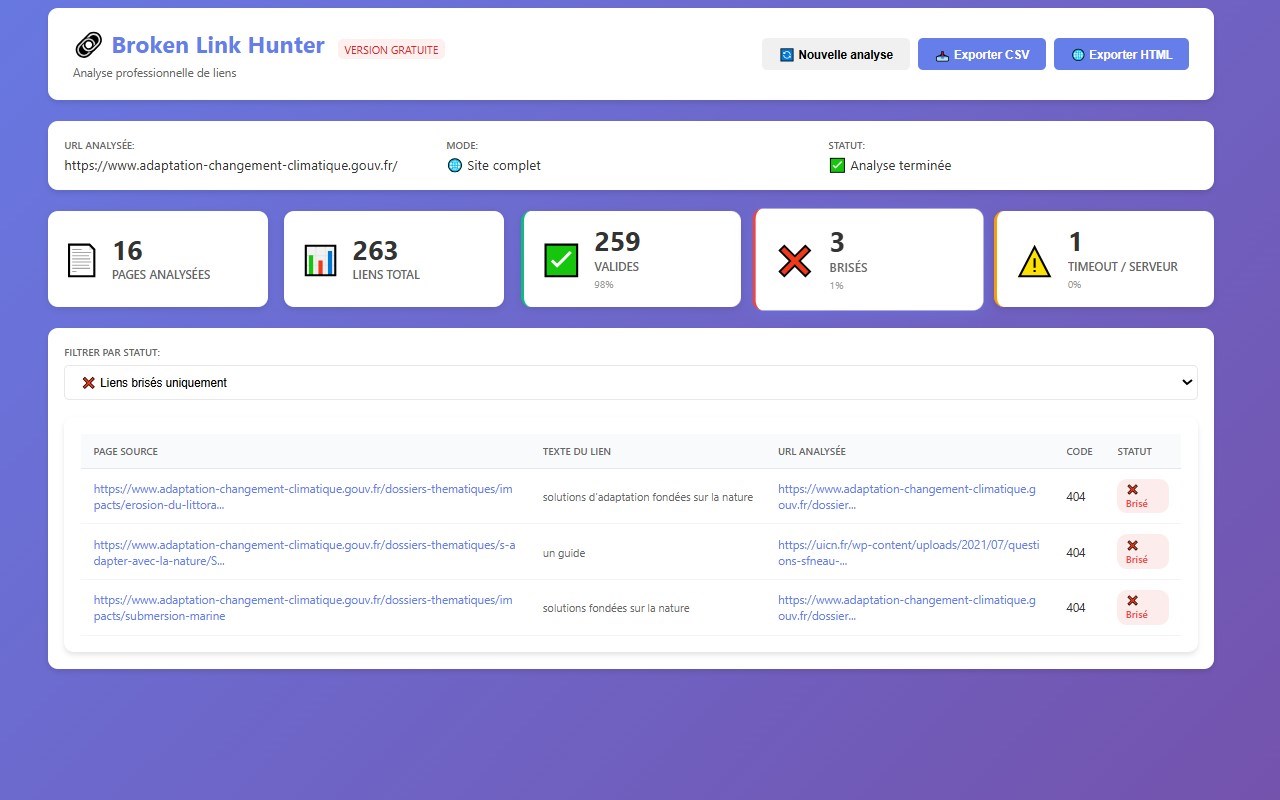
Task: Export results using Exporter CSV
Action: [x=982, y=54]
